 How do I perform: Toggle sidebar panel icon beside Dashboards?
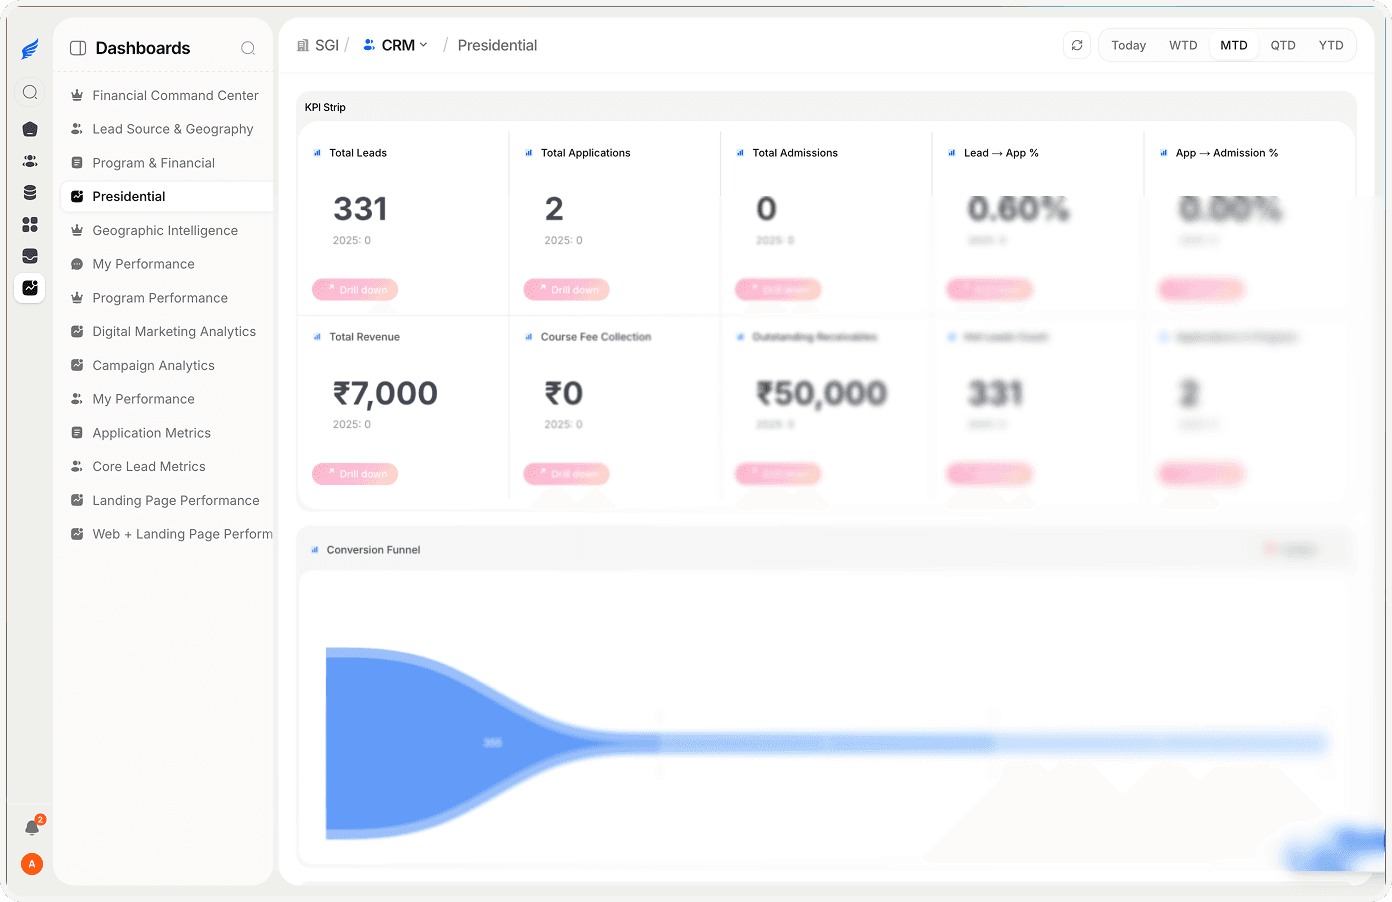(78, 48)
